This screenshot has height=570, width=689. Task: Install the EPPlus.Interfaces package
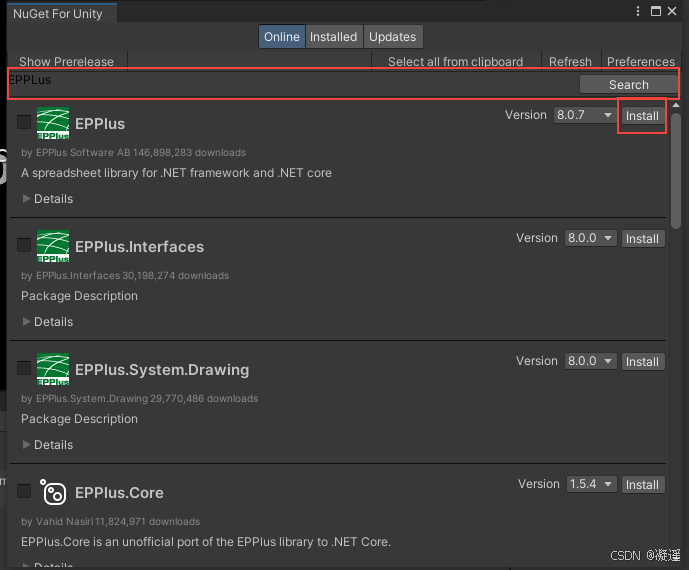[642, 239]
